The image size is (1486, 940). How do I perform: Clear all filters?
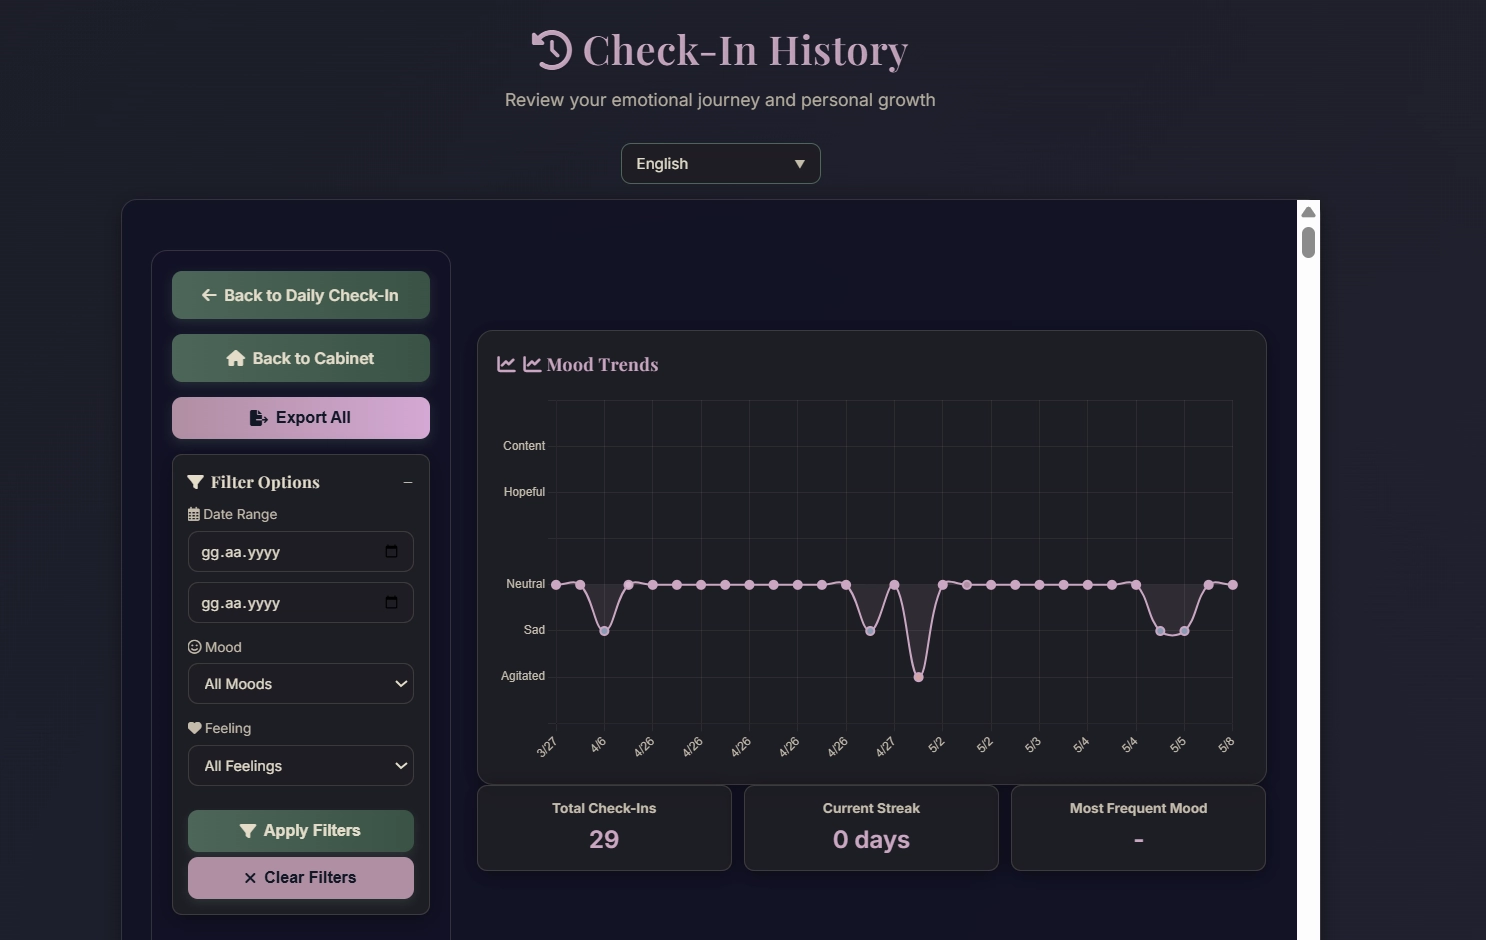(x=301, y=878)
